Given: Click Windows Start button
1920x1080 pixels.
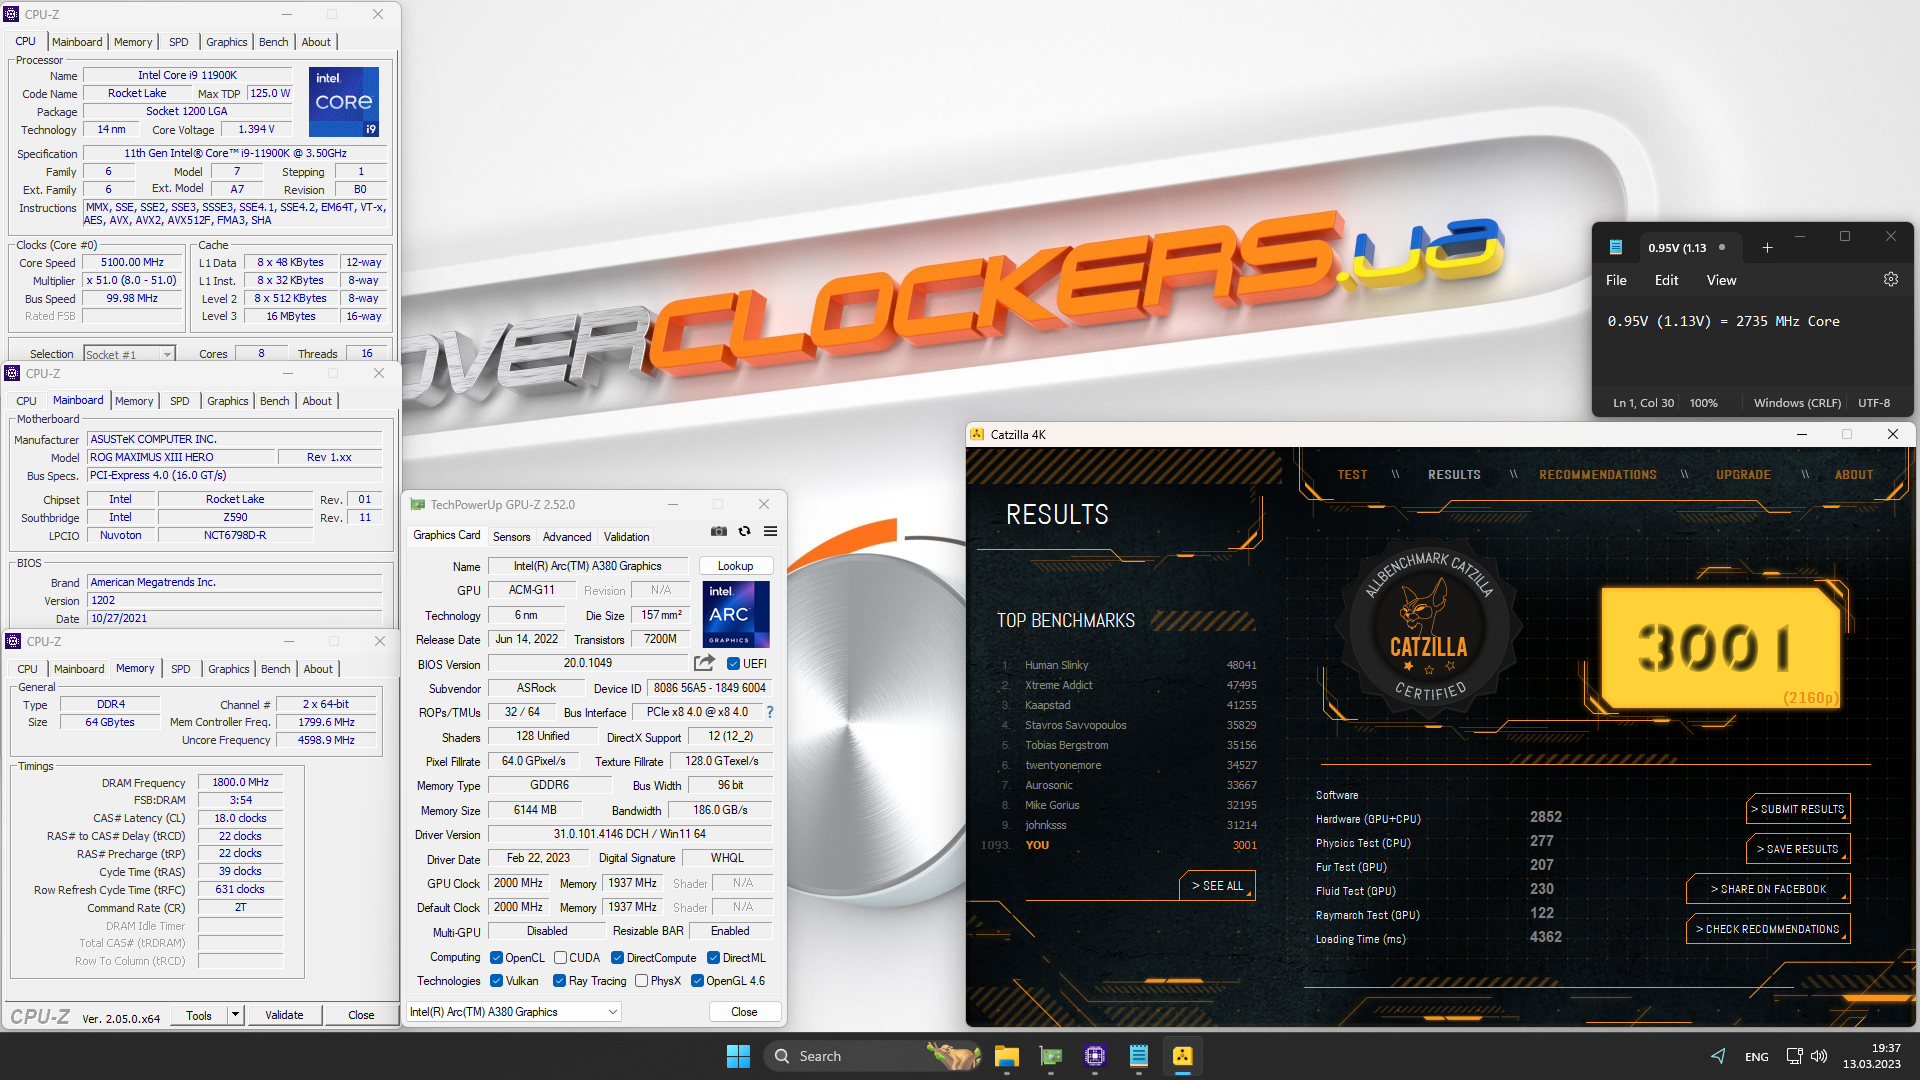Looking at the screenshot, I should coord(738,1056).
